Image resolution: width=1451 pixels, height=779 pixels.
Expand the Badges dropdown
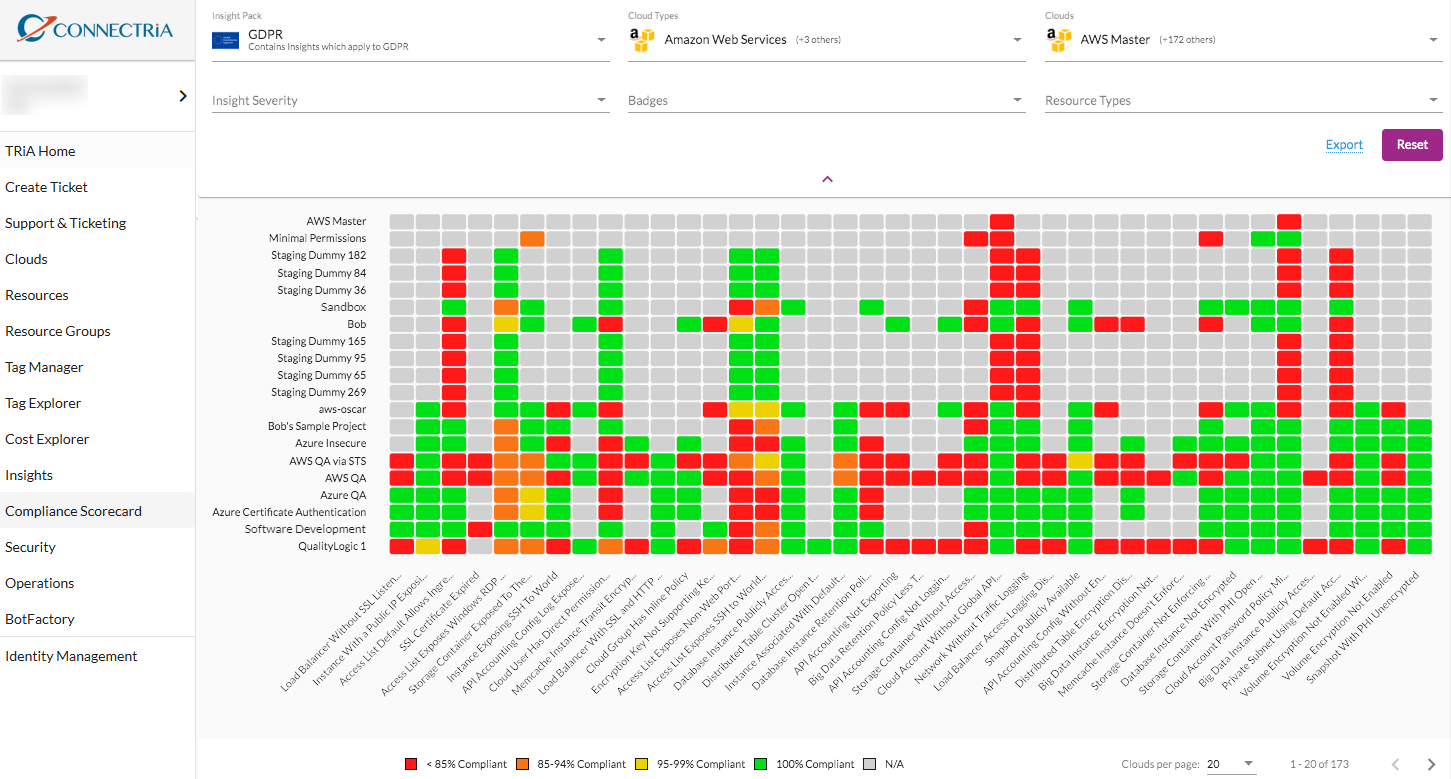click(826, 100)
